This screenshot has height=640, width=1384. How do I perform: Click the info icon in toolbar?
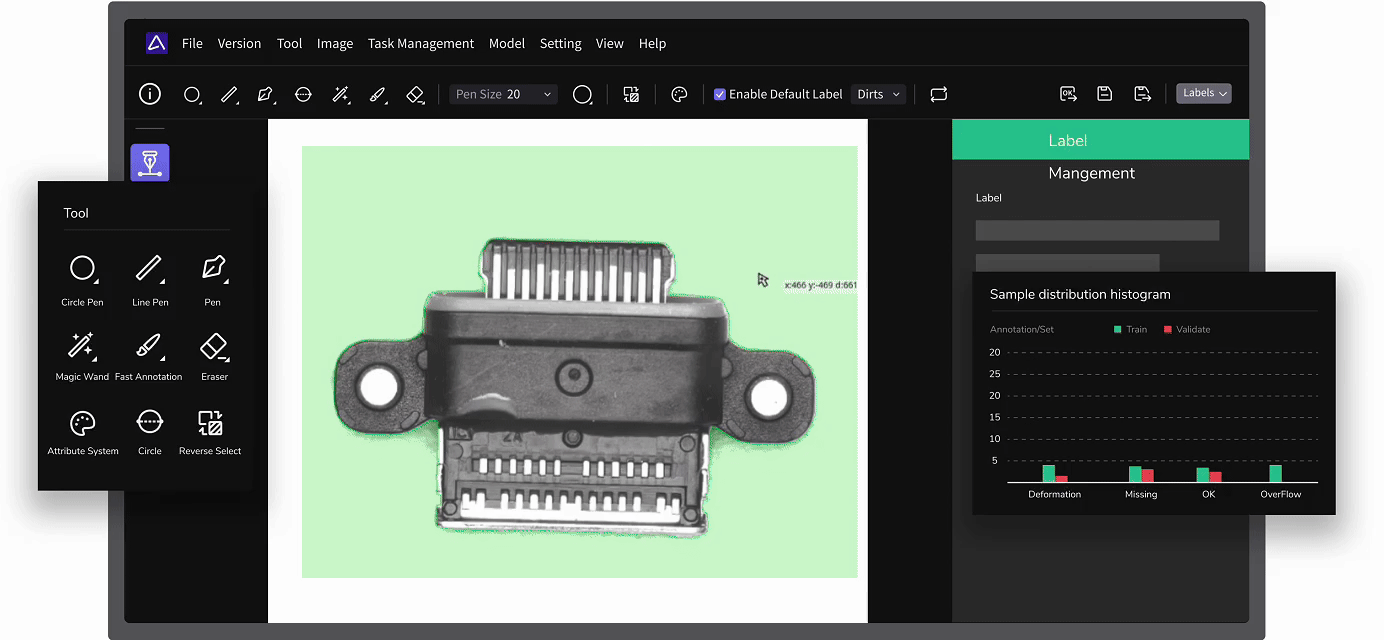(x=150, y=94)
